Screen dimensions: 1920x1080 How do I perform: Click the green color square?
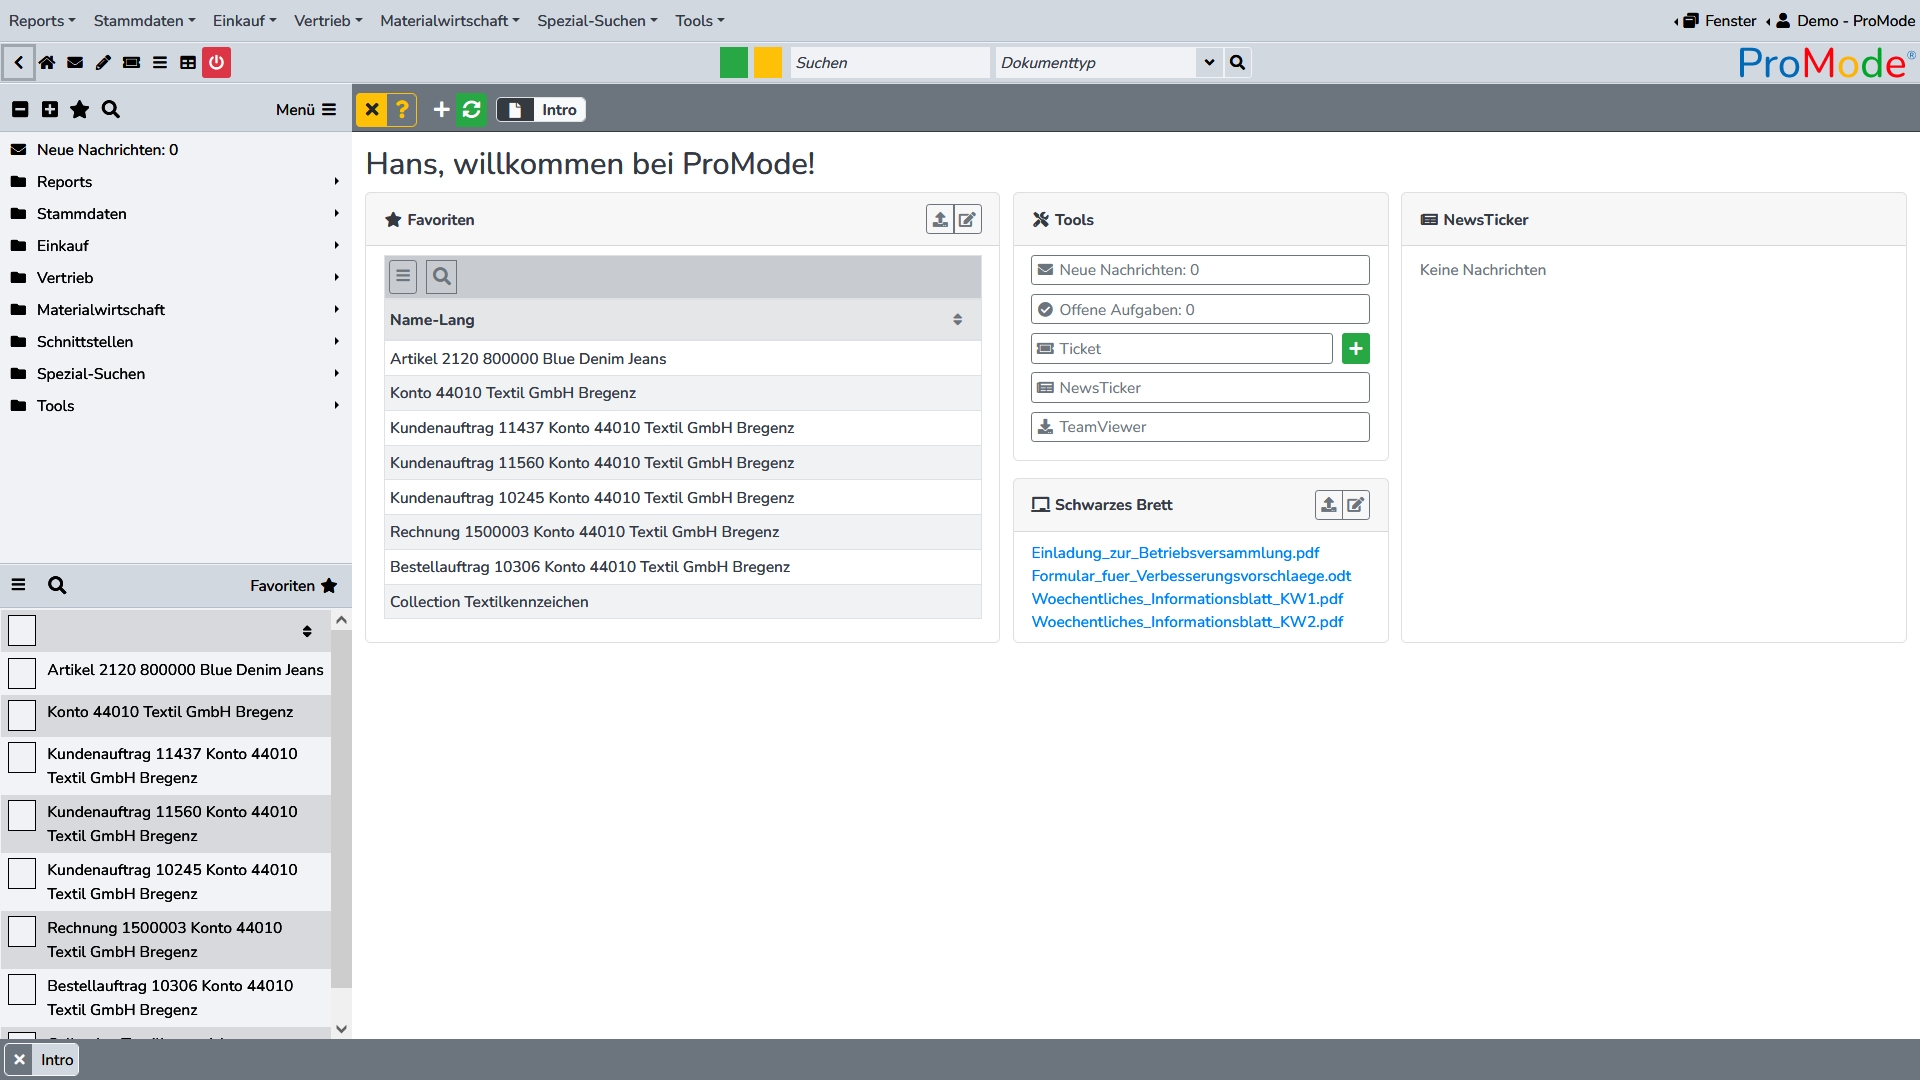[734, 62]
